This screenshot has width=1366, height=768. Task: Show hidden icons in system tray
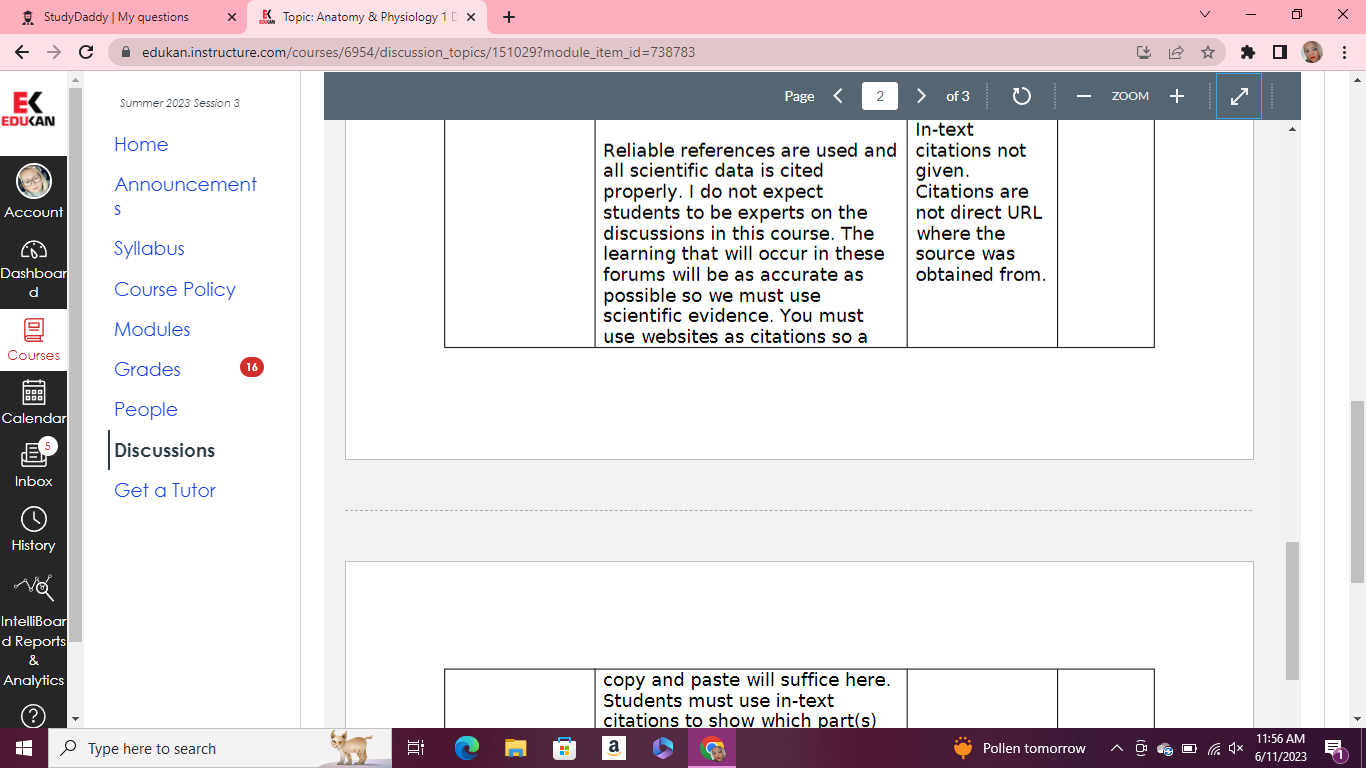coord(1117,748)
